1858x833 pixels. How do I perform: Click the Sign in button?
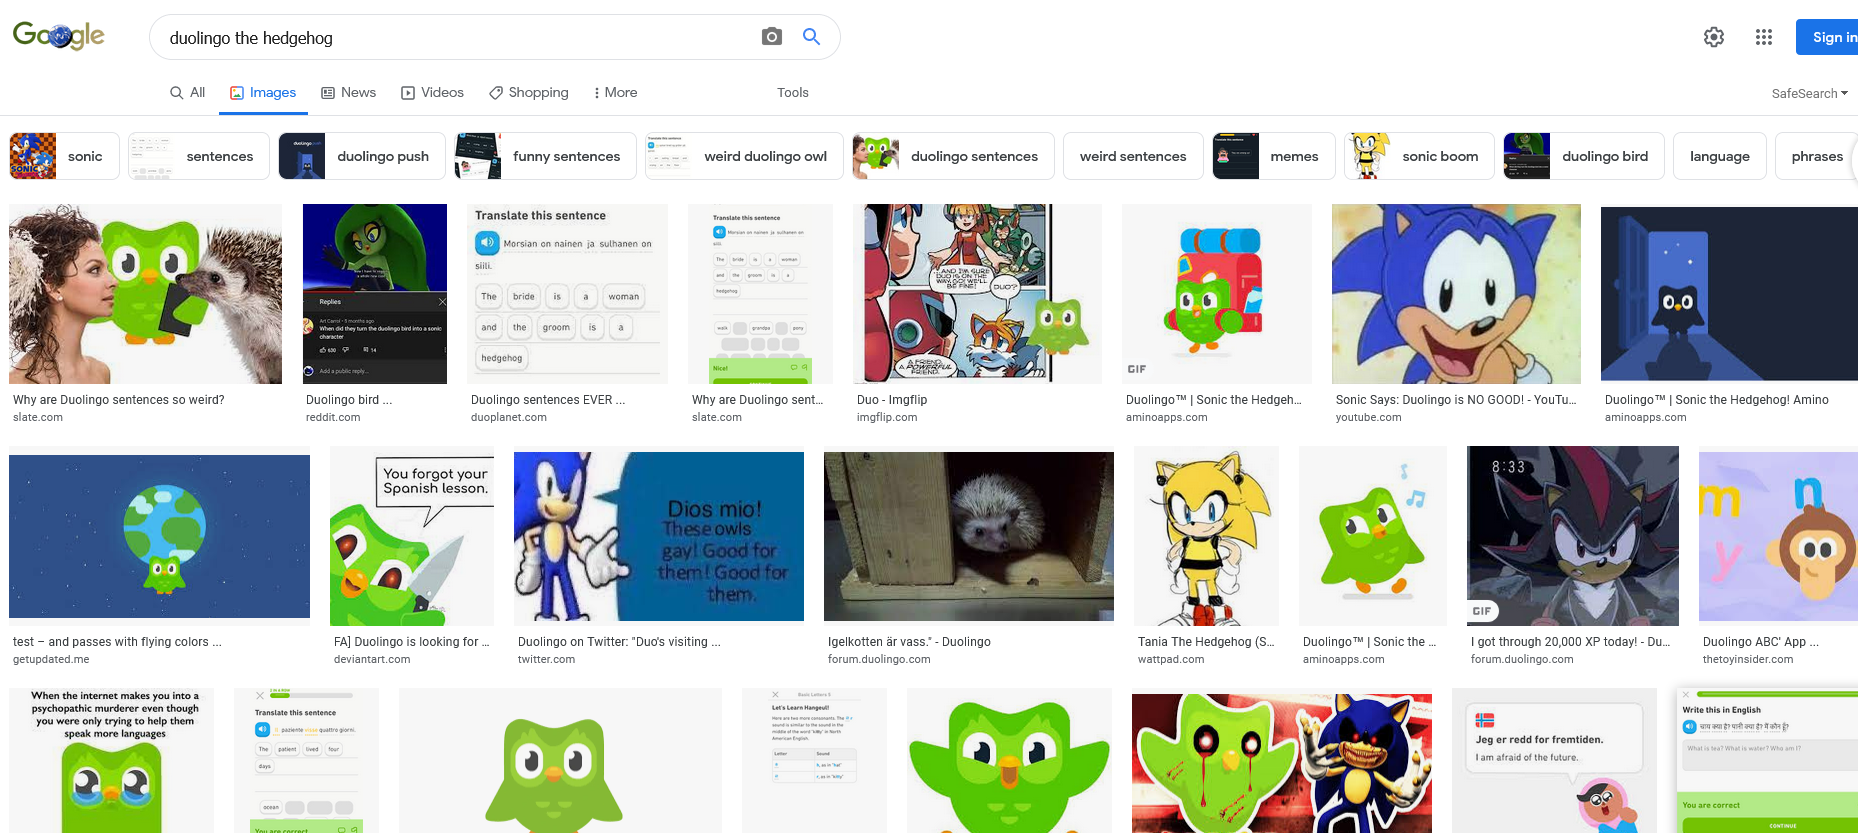pyautogui.click(x=1827, y=37)
